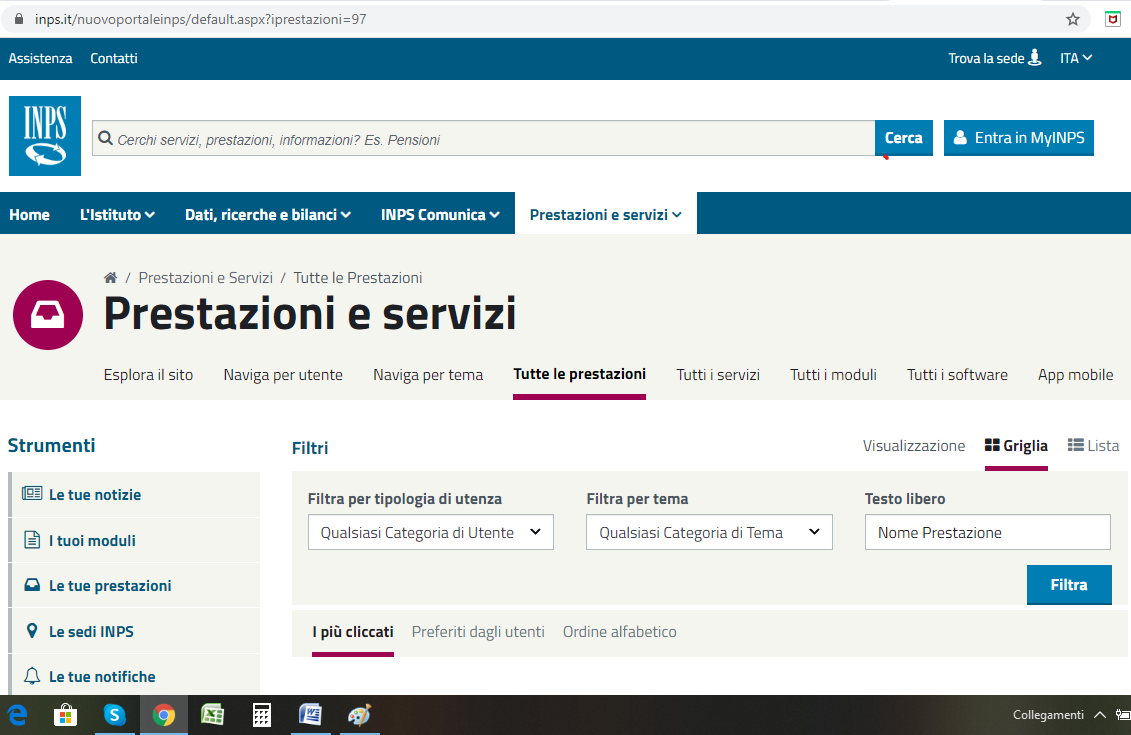Switch to Lista view
This screenshot has height=735, width=1131.
point(1093,446)
